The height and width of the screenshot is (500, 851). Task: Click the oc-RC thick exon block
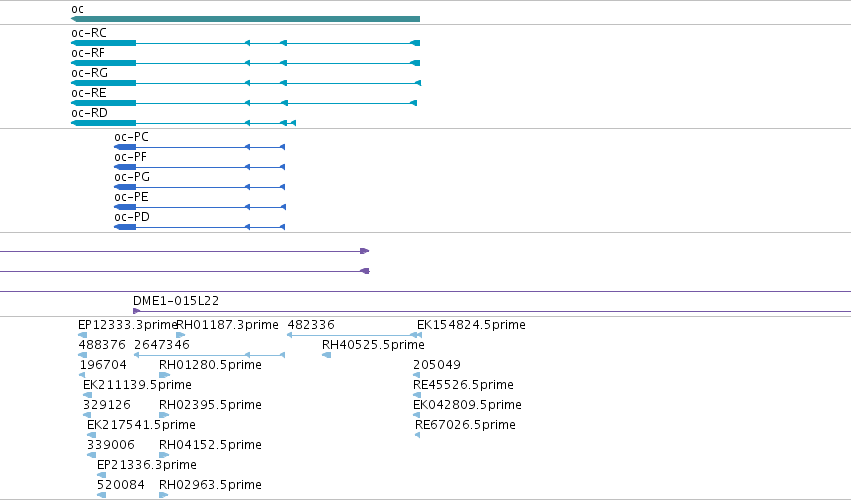[104, 43]
